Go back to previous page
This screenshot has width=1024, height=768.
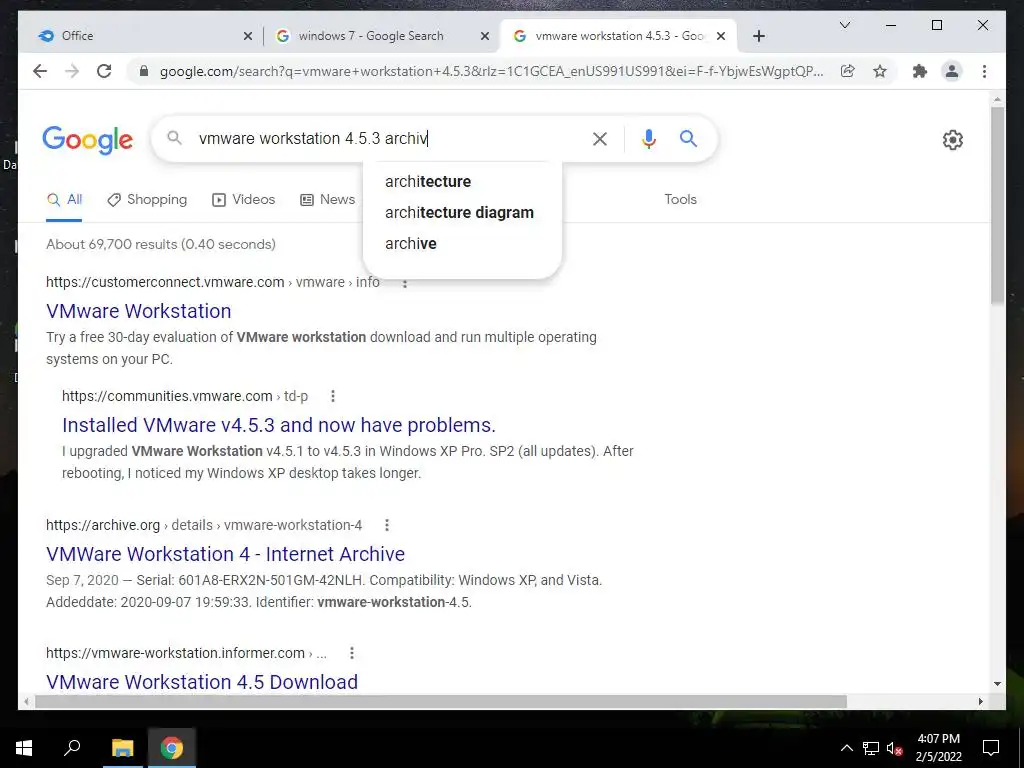(40, 71)
